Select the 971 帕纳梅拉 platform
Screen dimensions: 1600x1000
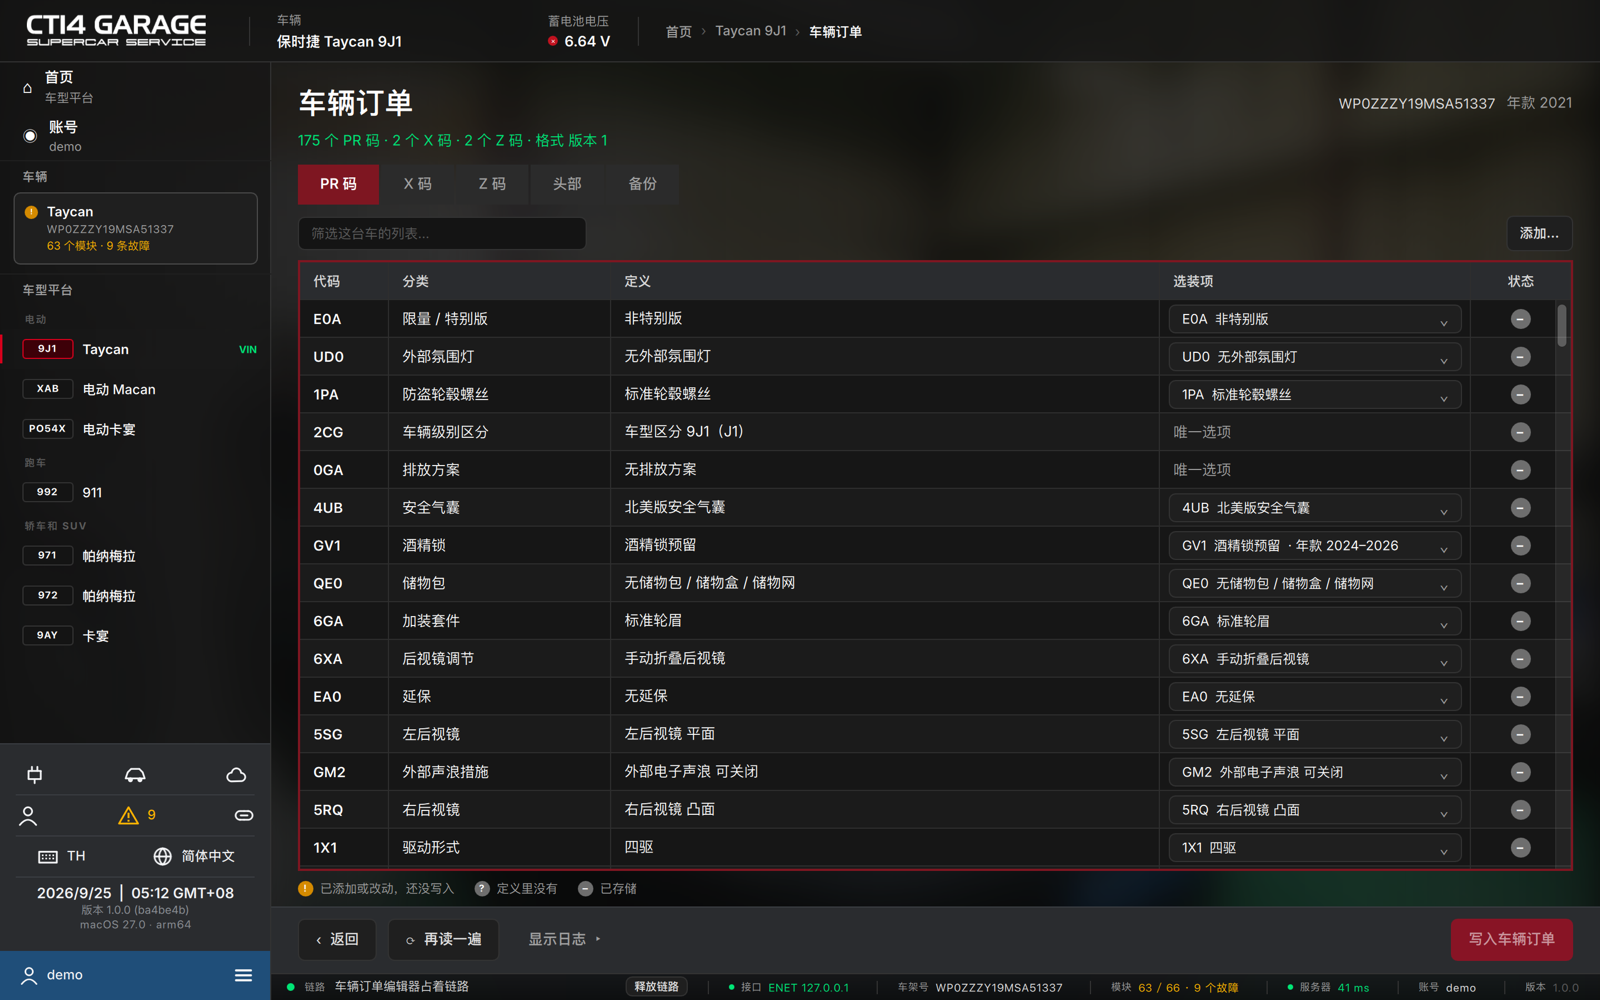tap(135, 556)
